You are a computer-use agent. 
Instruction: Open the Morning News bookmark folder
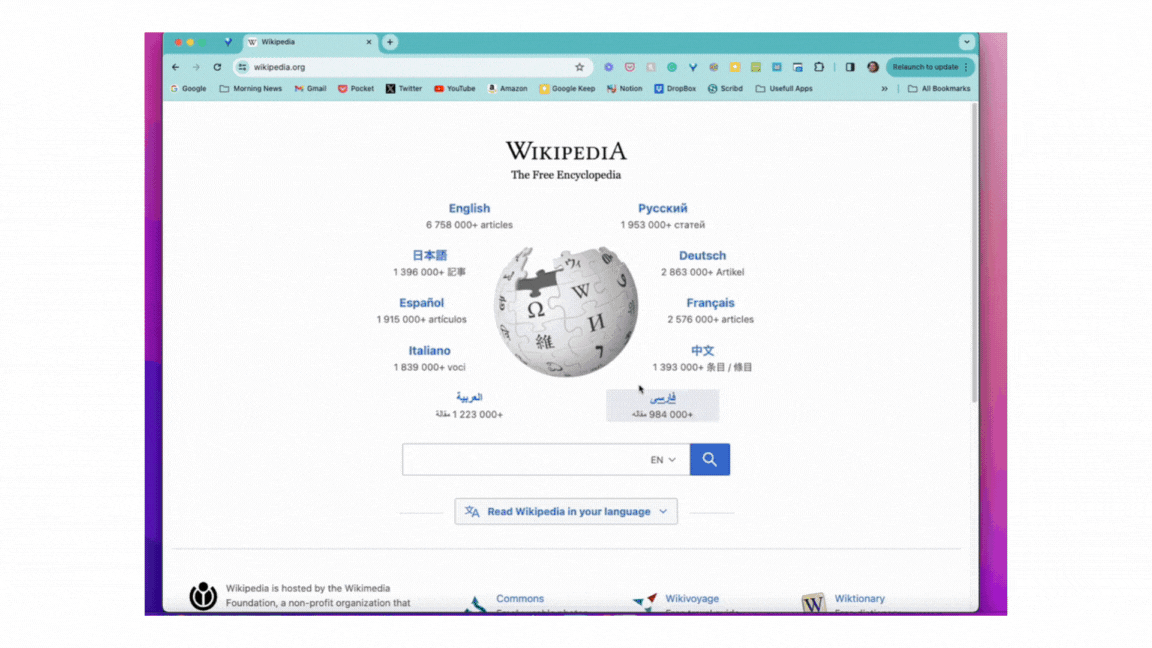pos(250,89)
